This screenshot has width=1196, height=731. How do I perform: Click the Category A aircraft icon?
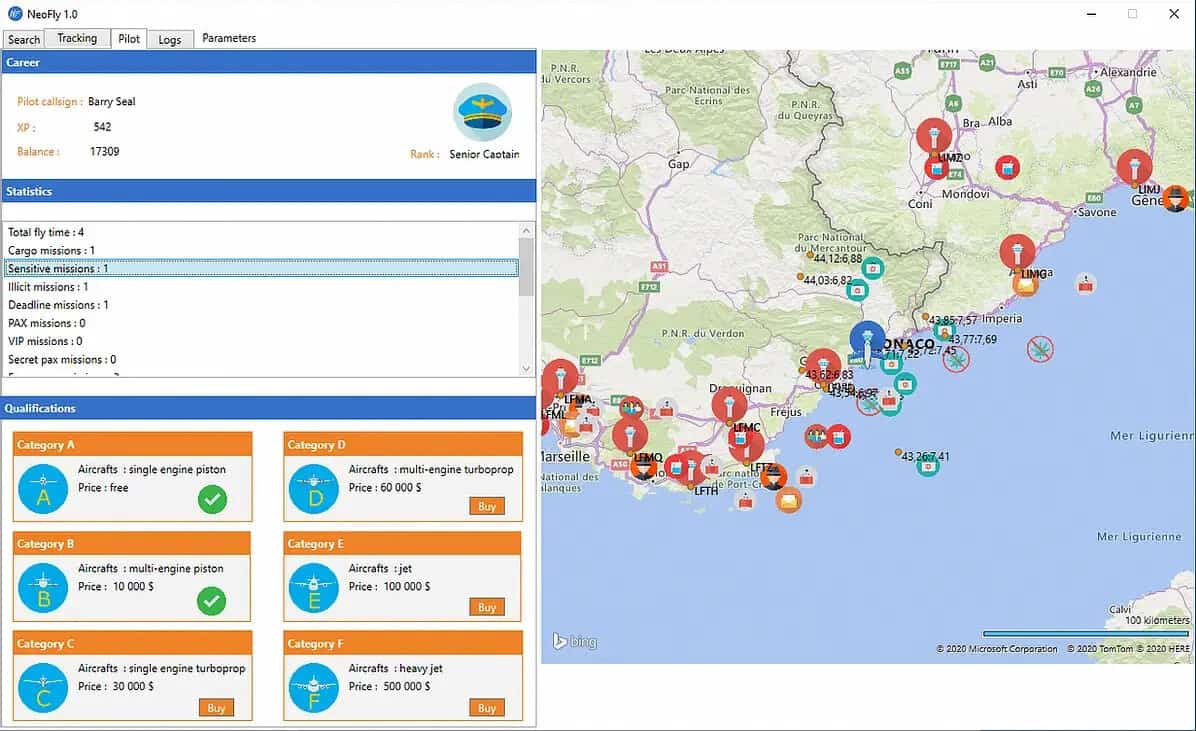click(x=43, y=488)
